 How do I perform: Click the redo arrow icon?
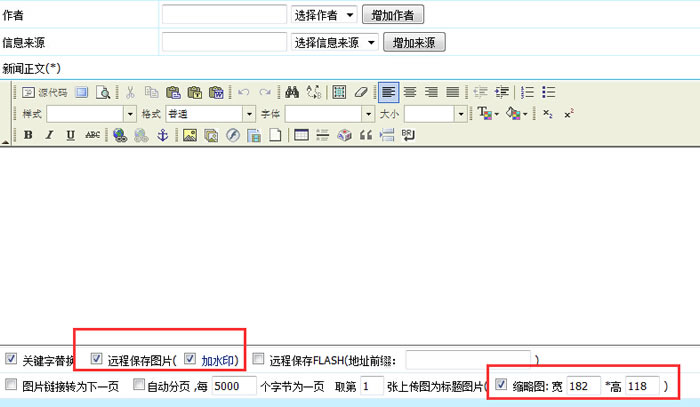pos(265,92)
